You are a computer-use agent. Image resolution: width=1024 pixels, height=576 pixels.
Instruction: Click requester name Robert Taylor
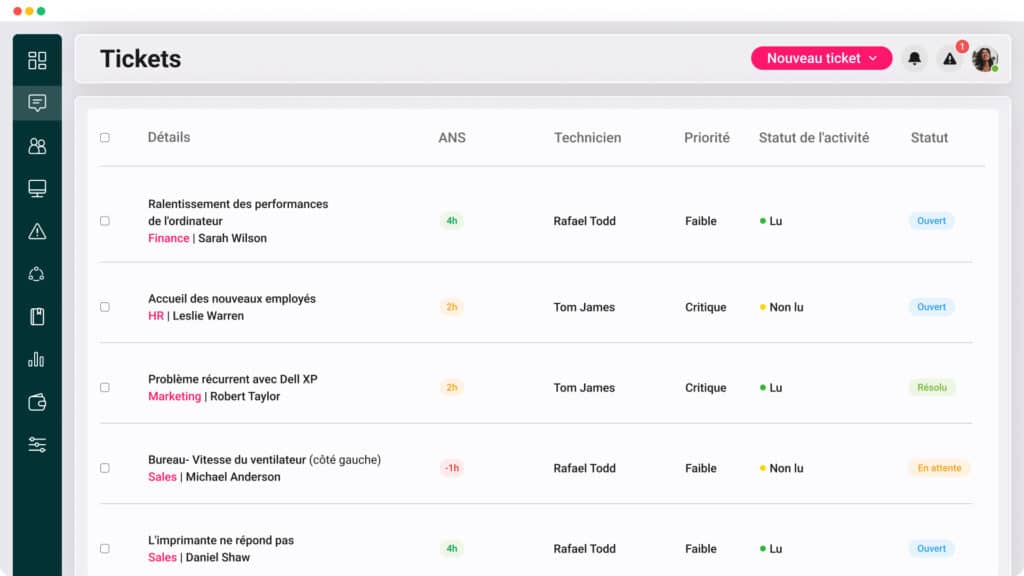coord(245,396)
